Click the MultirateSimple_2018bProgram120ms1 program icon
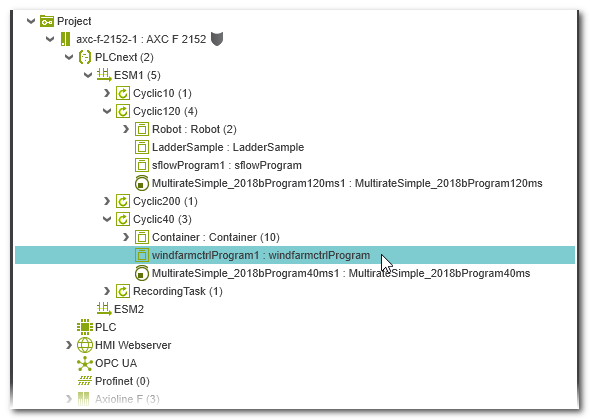 coord(141,183)
